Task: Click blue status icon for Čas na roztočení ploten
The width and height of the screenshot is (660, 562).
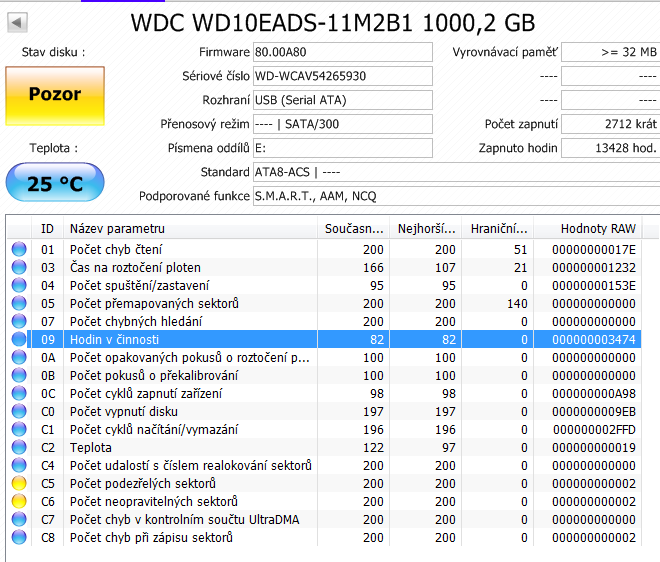Action: (19, 267)
